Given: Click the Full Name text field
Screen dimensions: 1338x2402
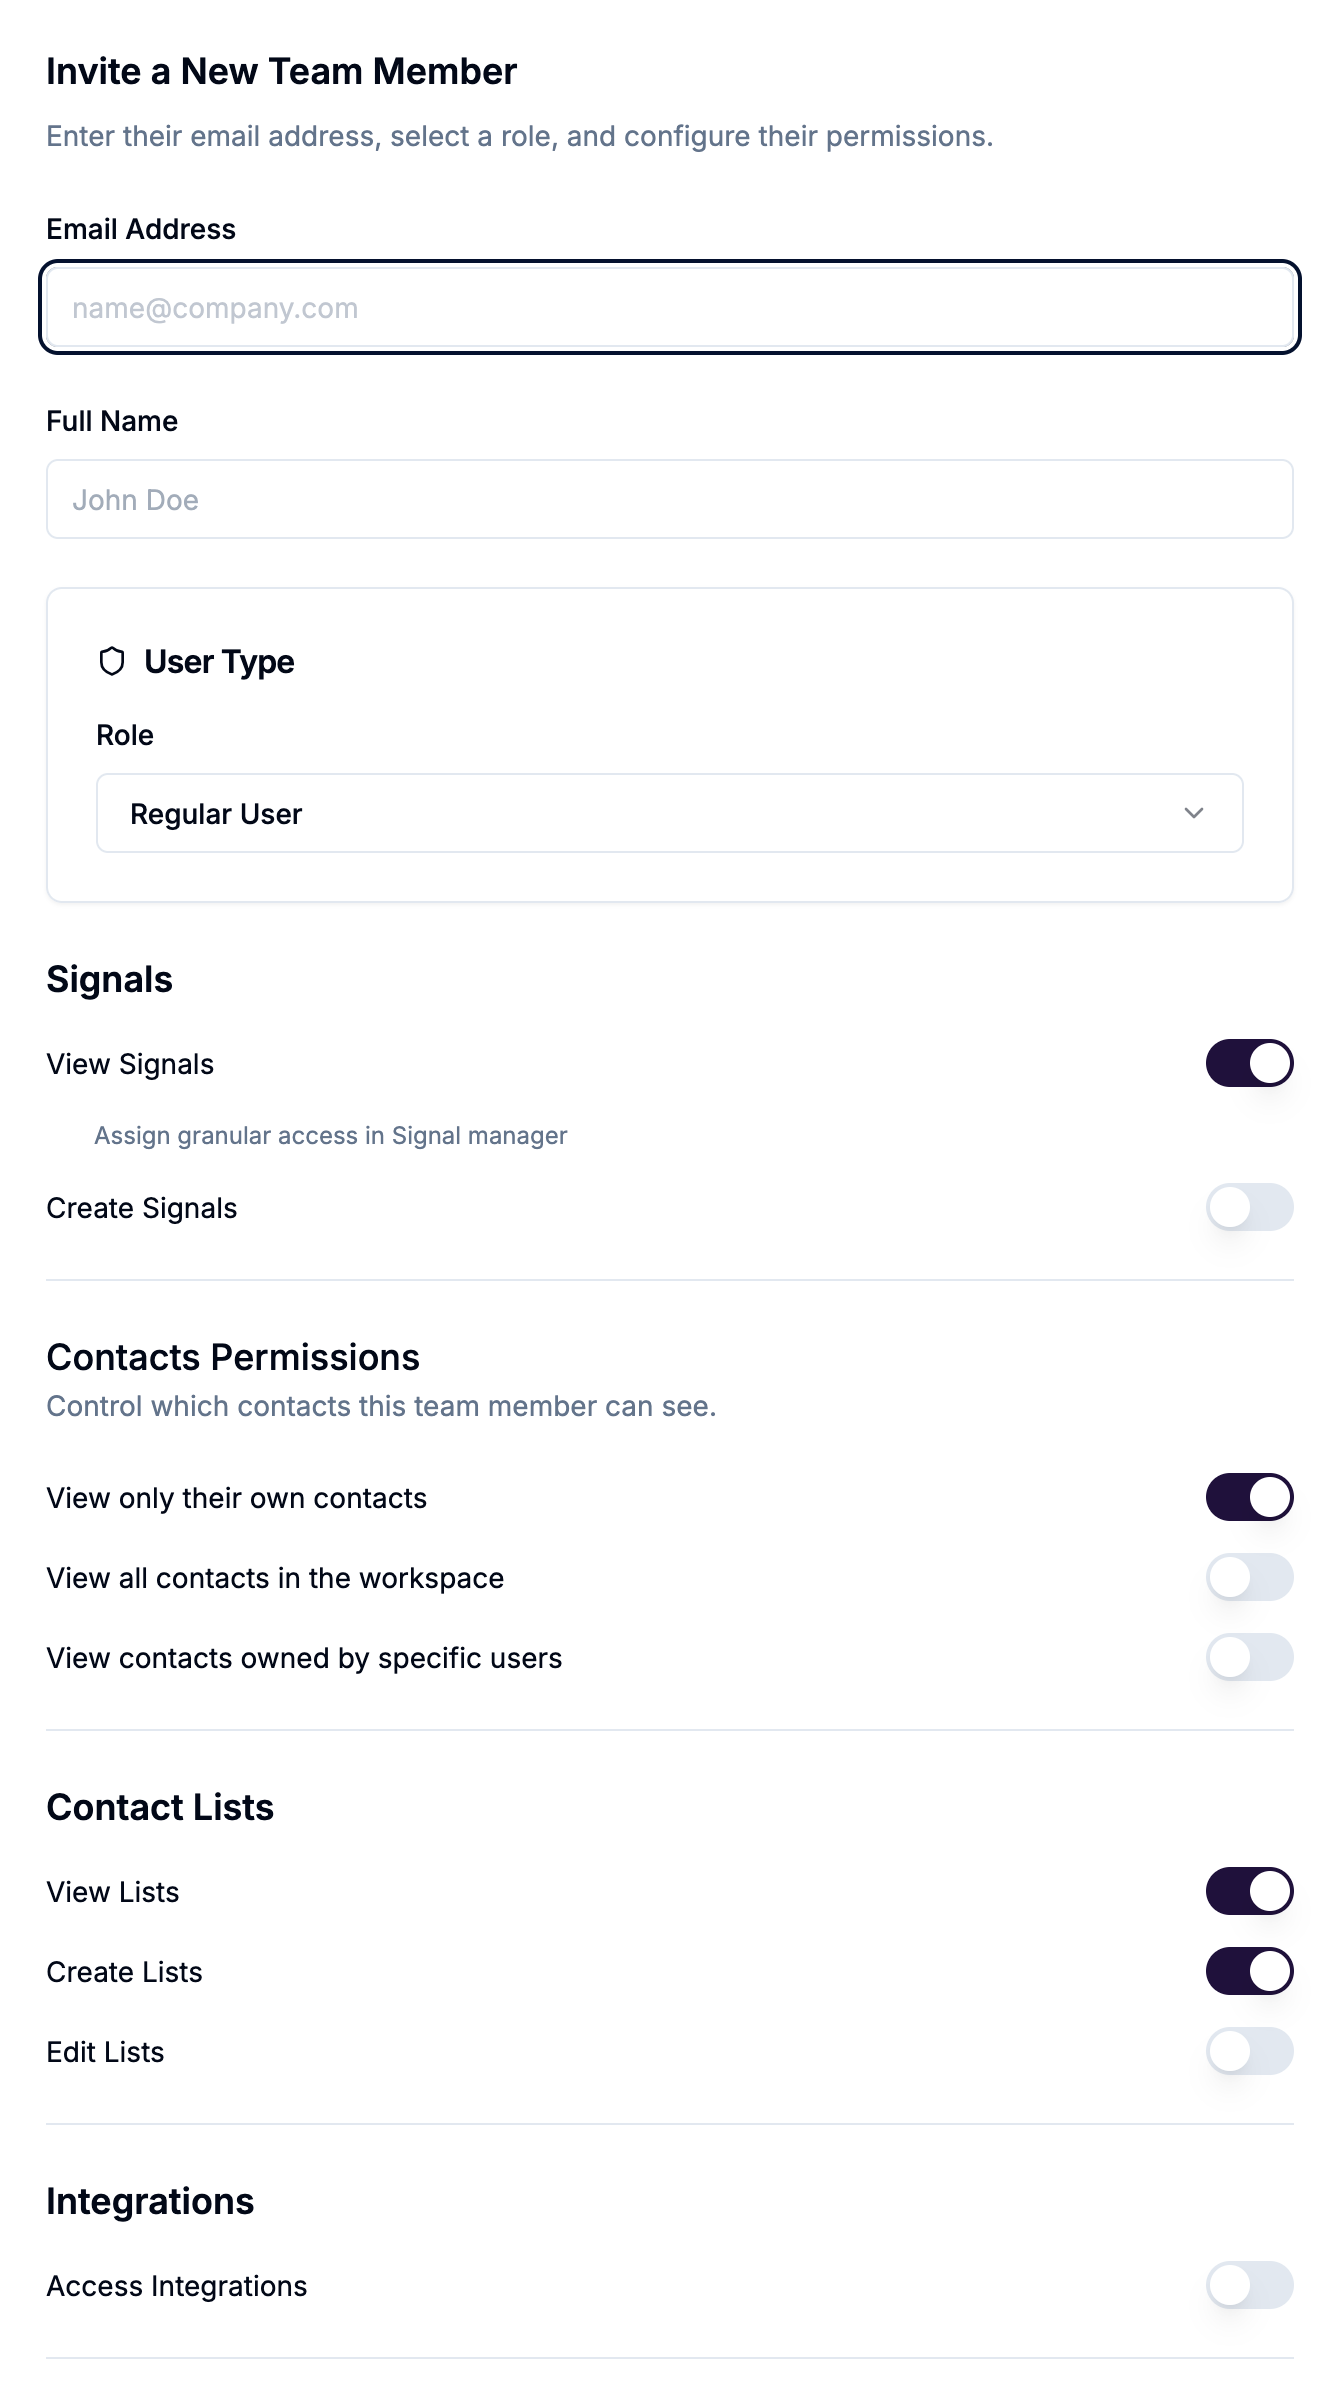Looking at the screenshot, I should 669,499.
